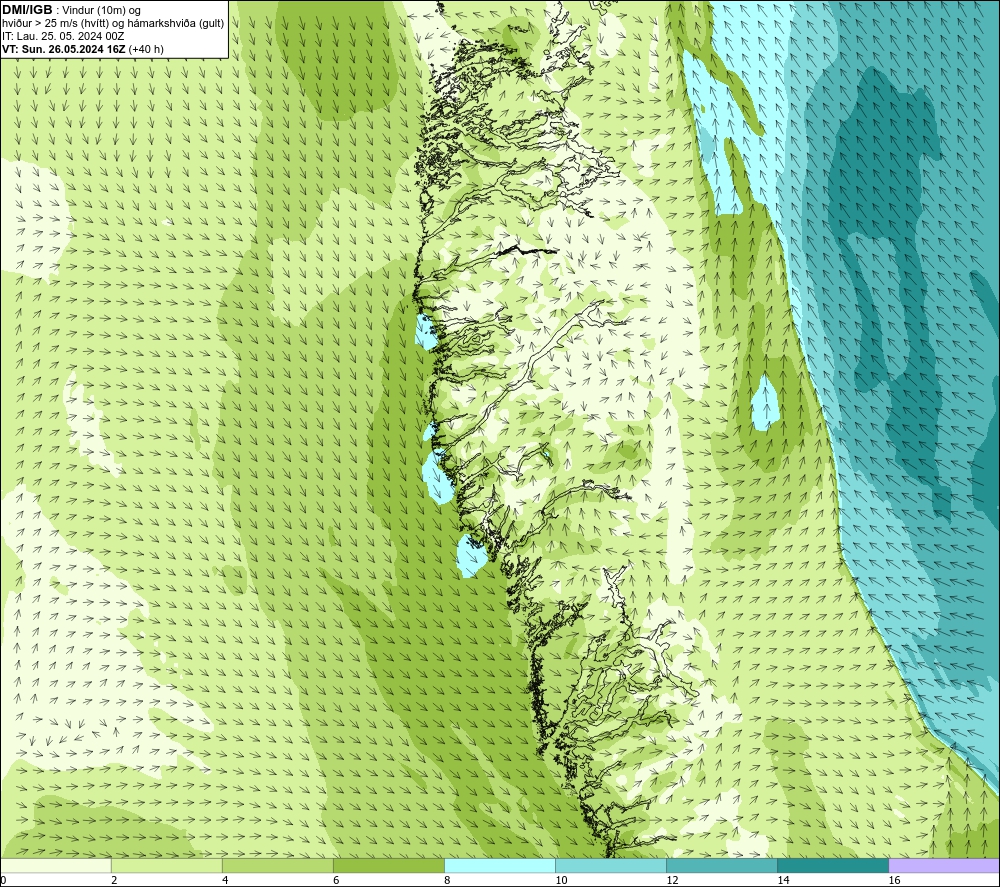The width and height of the screenshot is (1000, 887).
Task: Choose the 14–16 m/s dark teal legend swatch
Action: tap(832, 865)
